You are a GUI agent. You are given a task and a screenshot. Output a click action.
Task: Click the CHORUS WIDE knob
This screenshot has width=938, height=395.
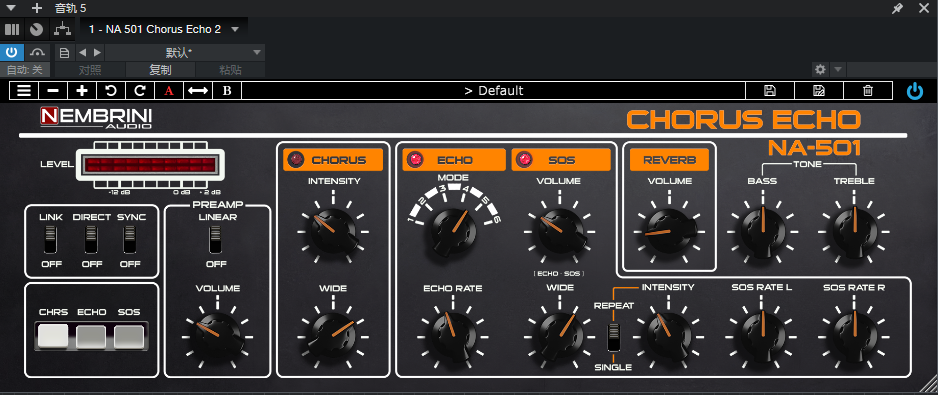click(x=333, y=337)
